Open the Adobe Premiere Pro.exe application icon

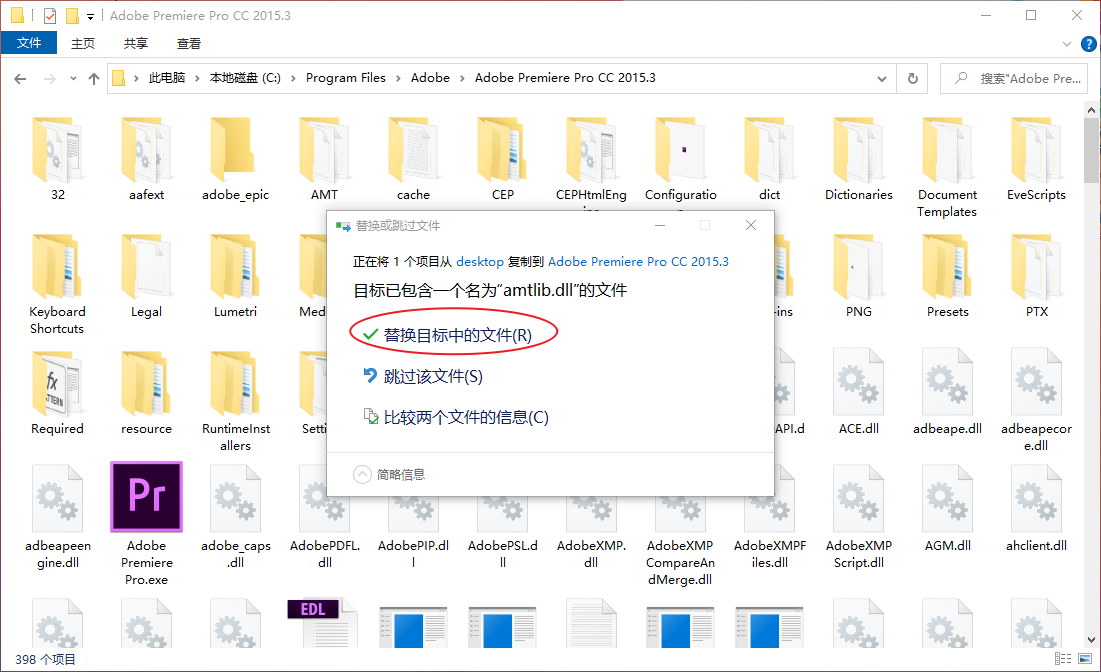pos(146,497)
